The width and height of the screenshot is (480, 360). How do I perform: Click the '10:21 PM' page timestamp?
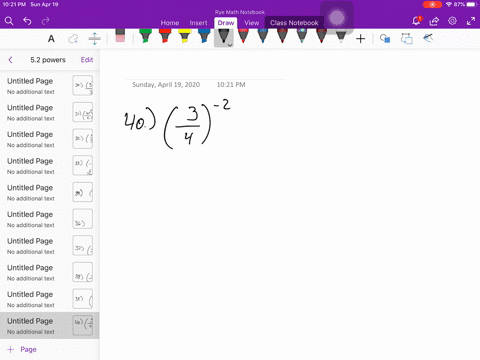(x=231, y=85)
